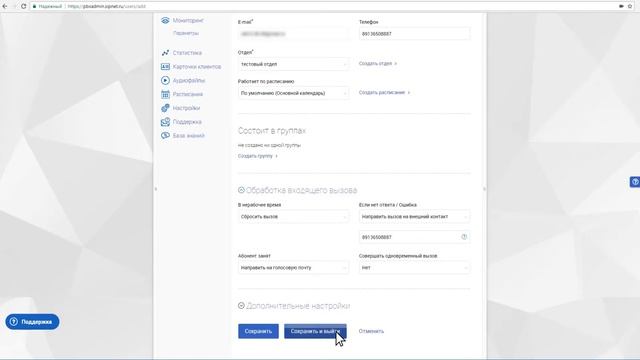640x360 pixels.
Task: Click the address bar secure lock icon
Action: pyautogui.click(x=35, y=7)
